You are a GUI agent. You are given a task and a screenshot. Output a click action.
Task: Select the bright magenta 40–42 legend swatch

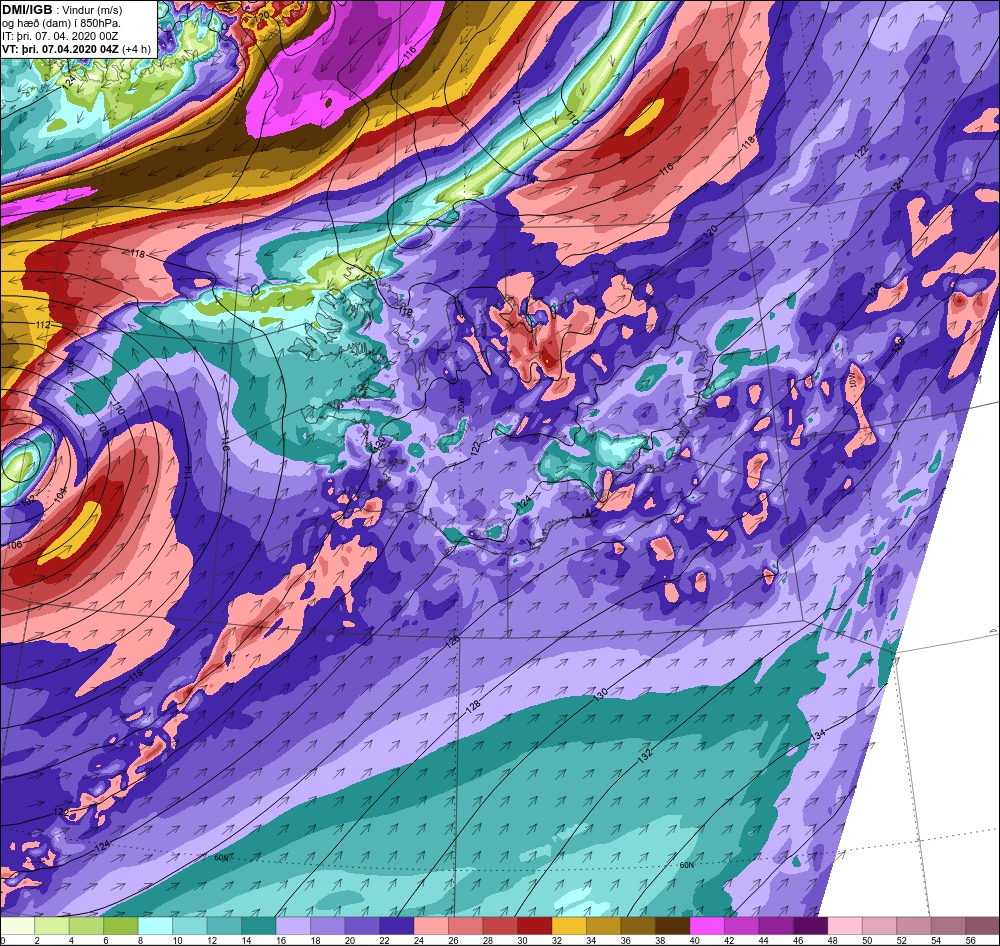(707, 924)
